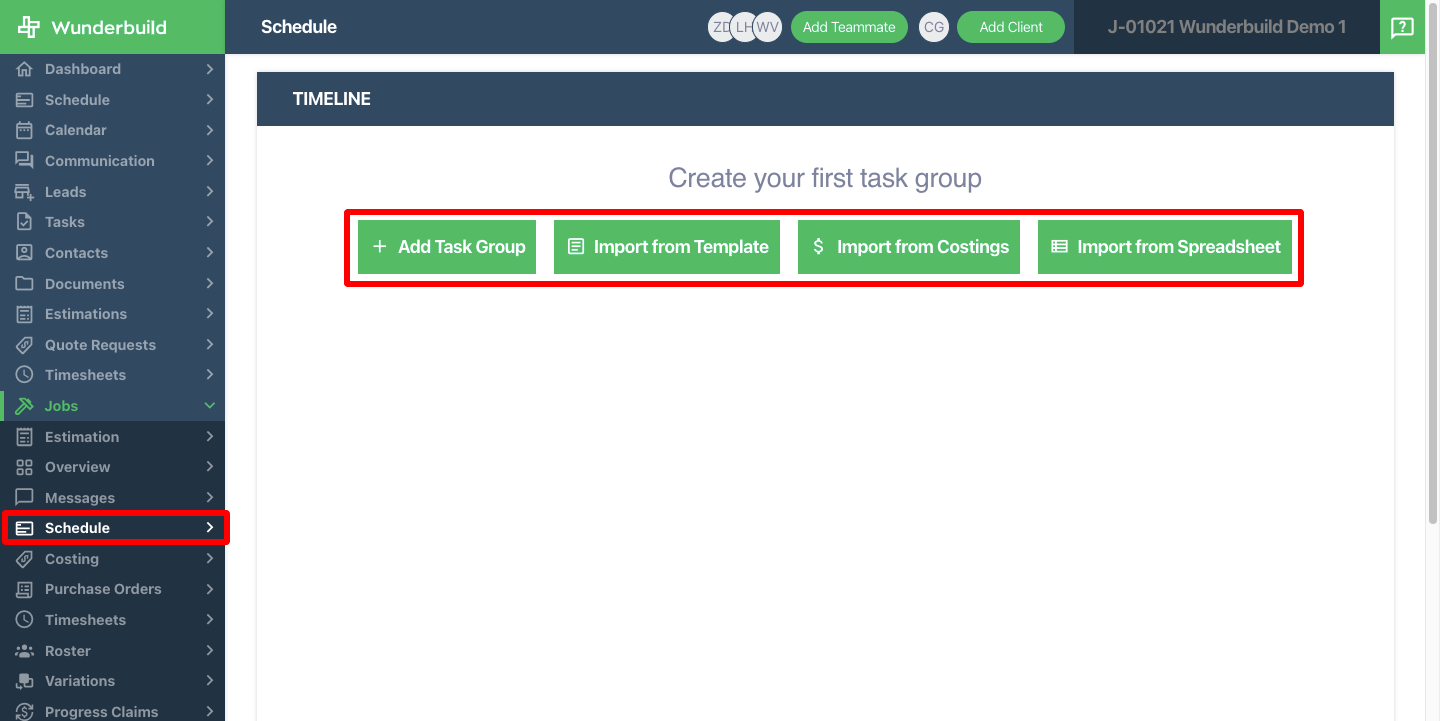Screen dimensions: 1440x721
Task: Open Documents in the sidebar
Action: pos(112,284)
